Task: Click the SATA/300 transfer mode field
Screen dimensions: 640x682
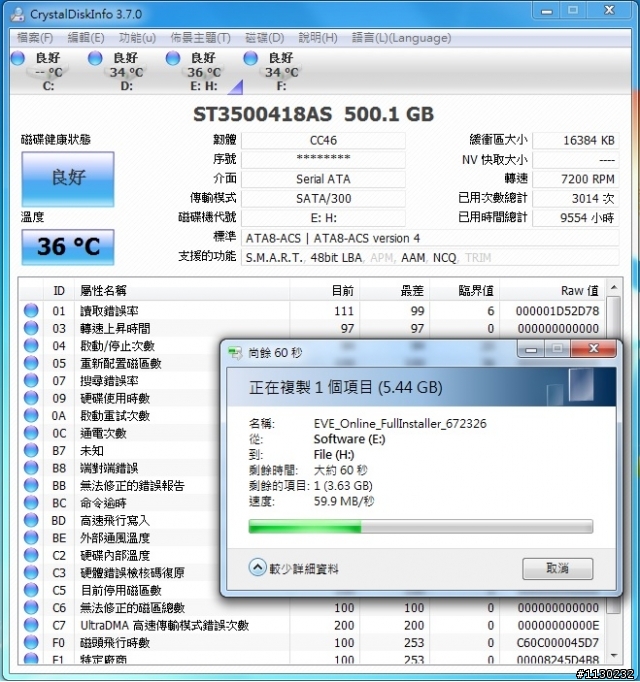Action: 323,198
